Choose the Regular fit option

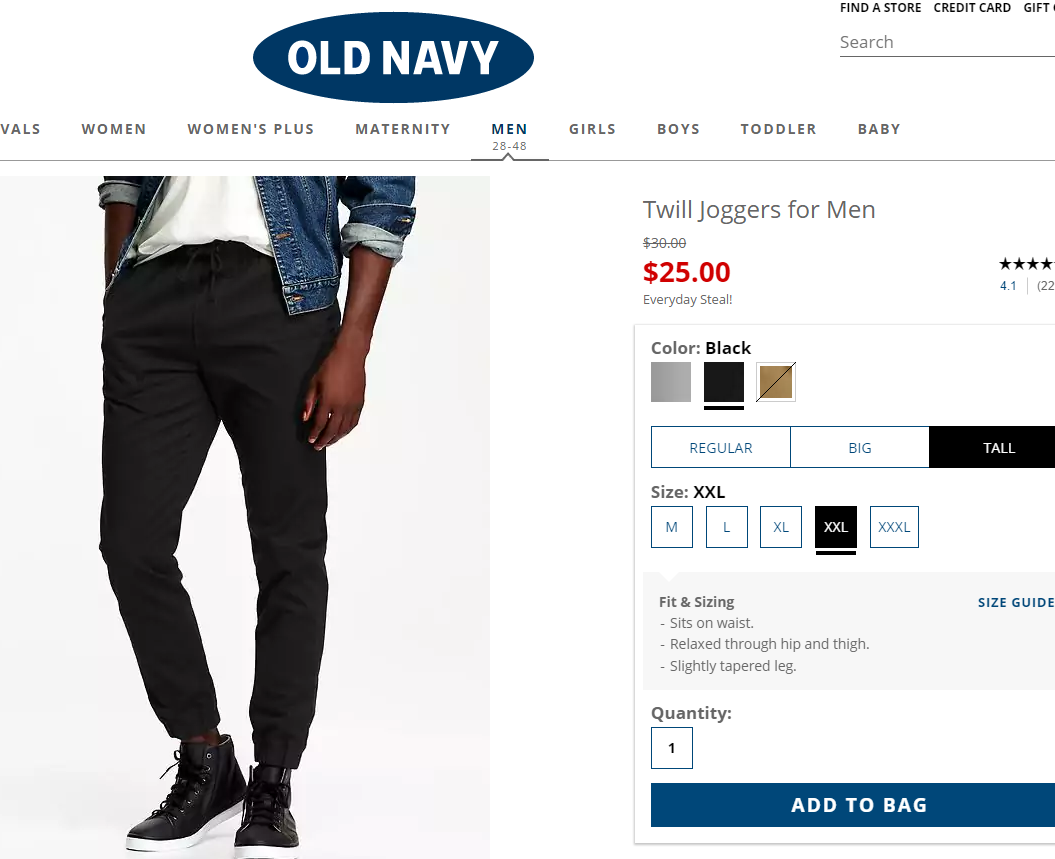(721, 448)
